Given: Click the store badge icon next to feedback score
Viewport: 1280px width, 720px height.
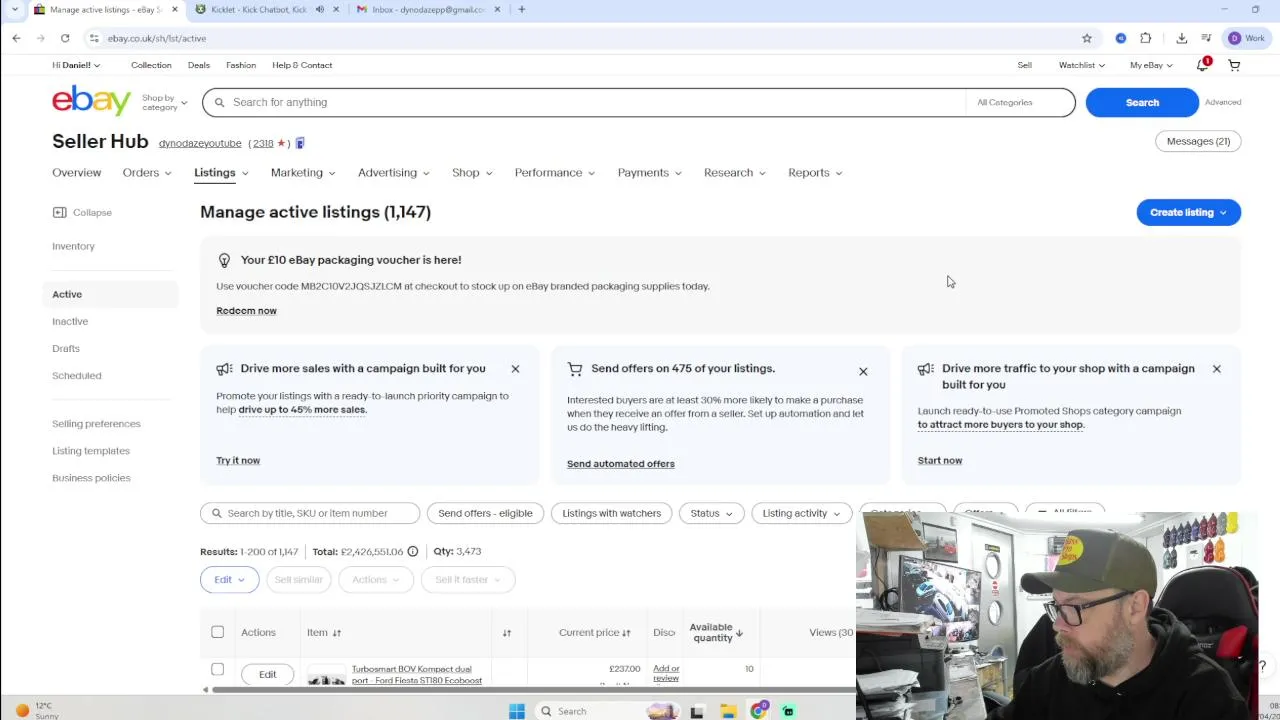Looking at the screenshot, I should pos(300,143).
